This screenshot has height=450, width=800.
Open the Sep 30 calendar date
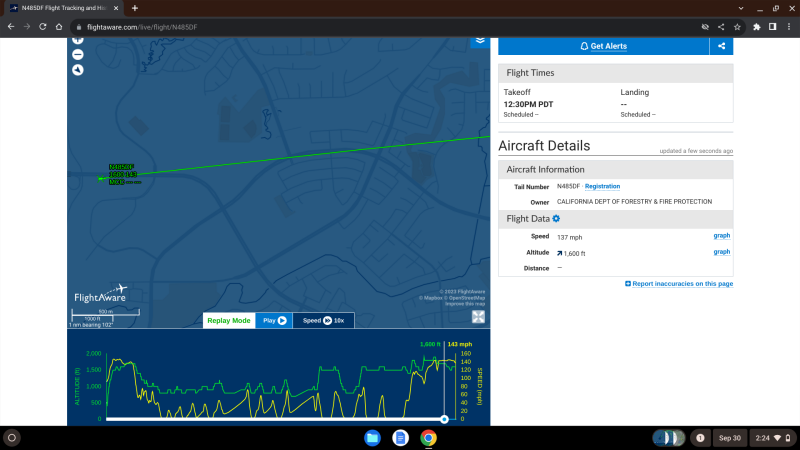tap(730, 438)
